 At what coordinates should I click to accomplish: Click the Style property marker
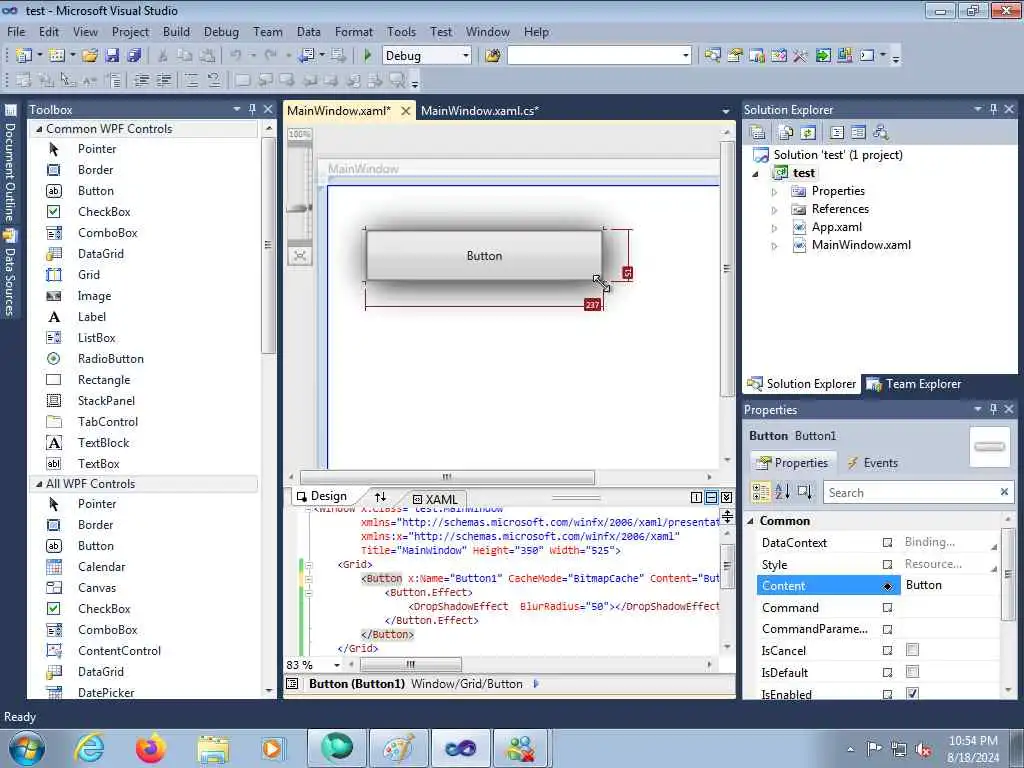(x=888, y=564)
